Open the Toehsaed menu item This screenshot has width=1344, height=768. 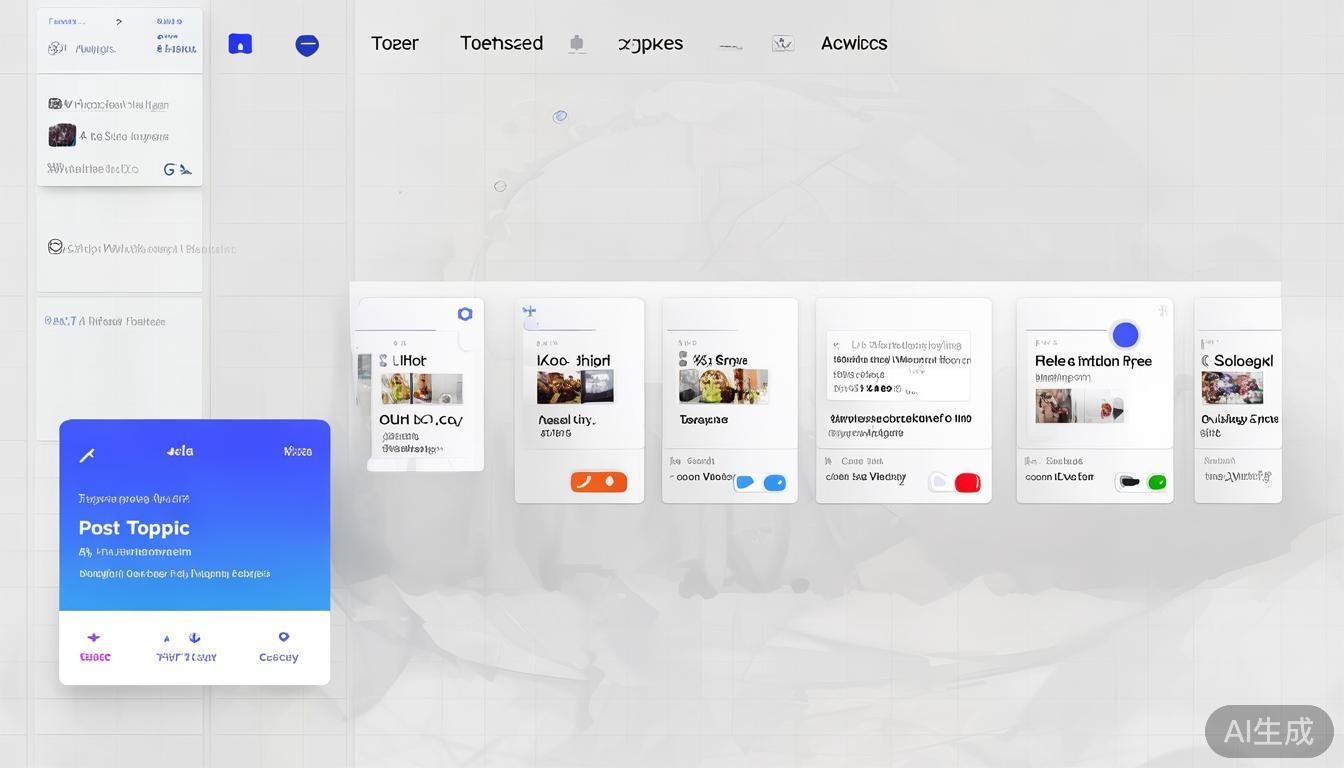point(501,44)
